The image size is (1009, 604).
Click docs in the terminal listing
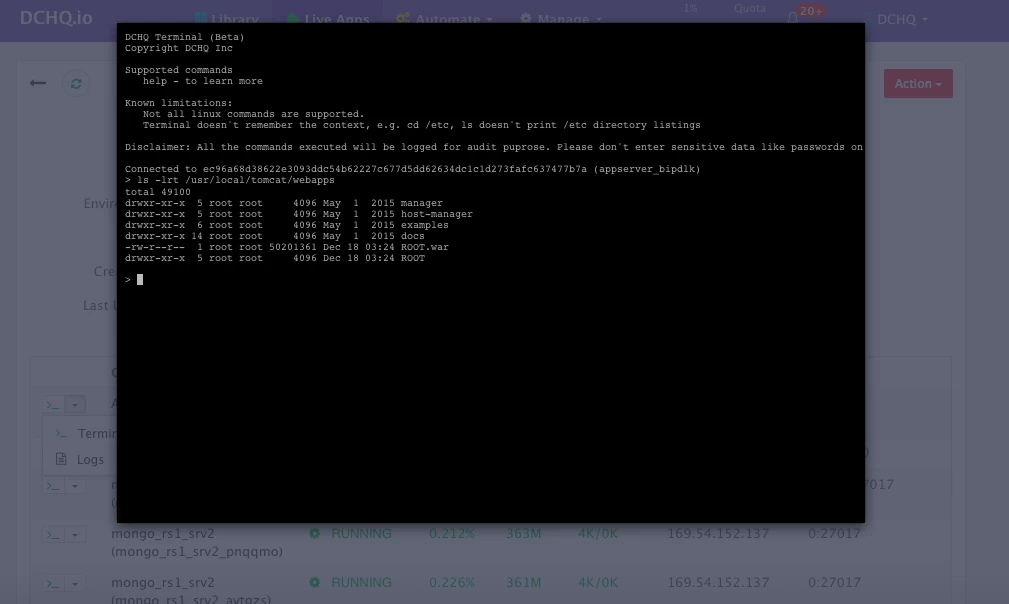pos(412,236)
